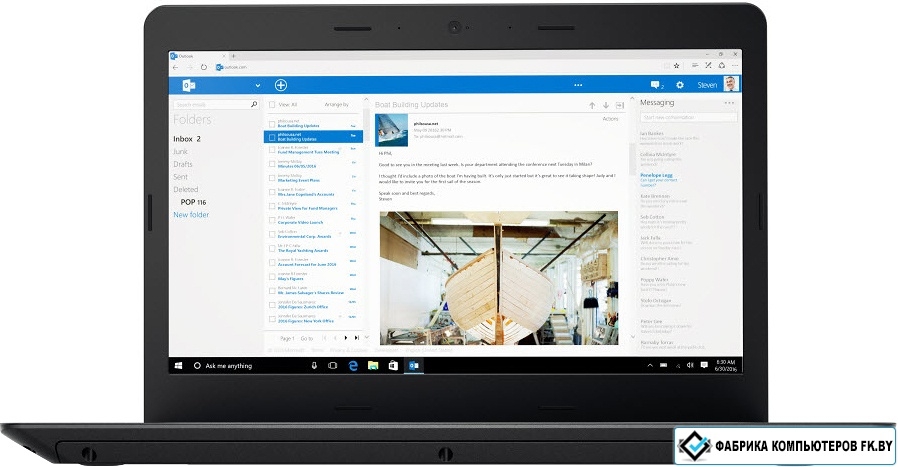Open the Arrange by dropdown
Image resolution: width=898 pixels, height=467 pixels.
coord(336,105)
